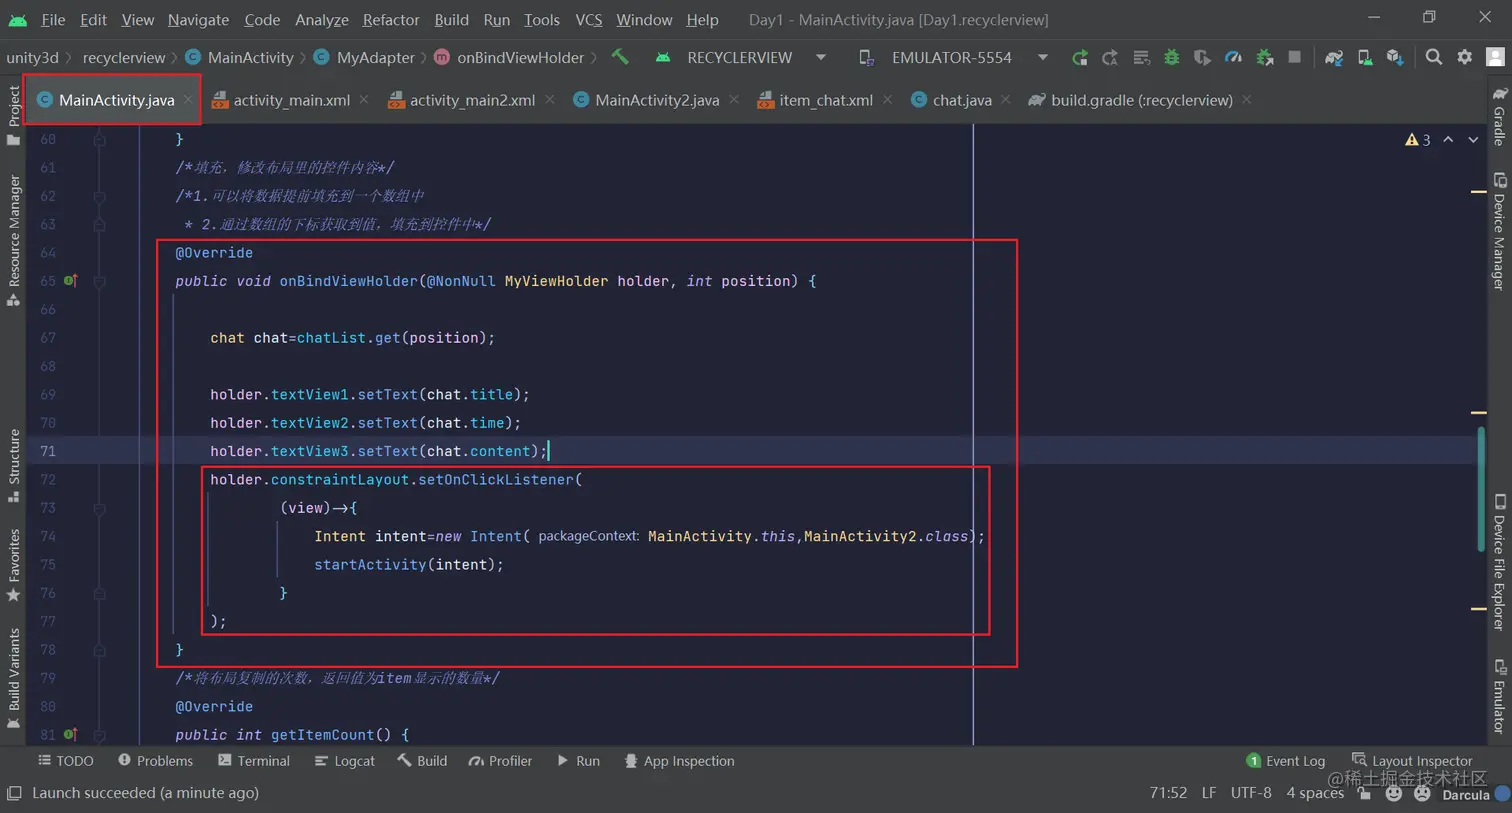Click the user account avatar icon
Screen dimensions: 1512x813
(x=1495, y=57)
